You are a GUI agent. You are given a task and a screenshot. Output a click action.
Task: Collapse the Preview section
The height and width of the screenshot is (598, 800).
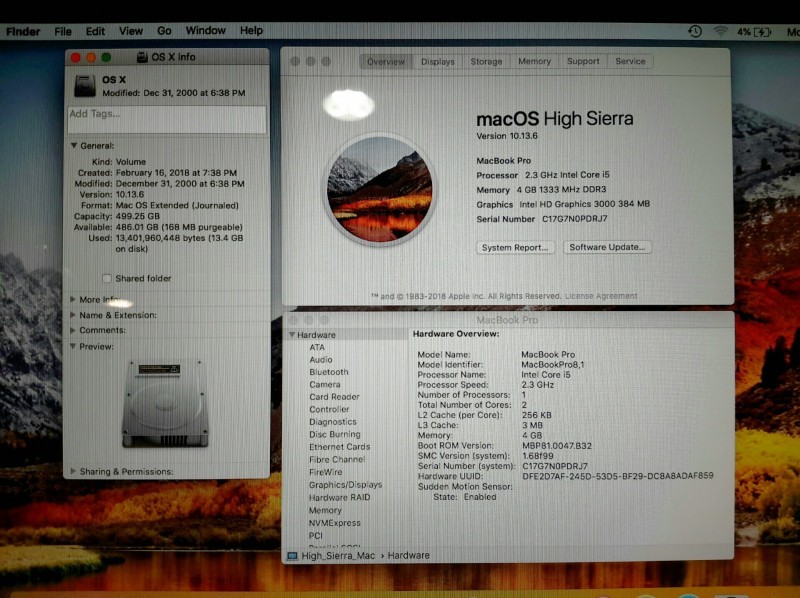[x=73, y=346]
